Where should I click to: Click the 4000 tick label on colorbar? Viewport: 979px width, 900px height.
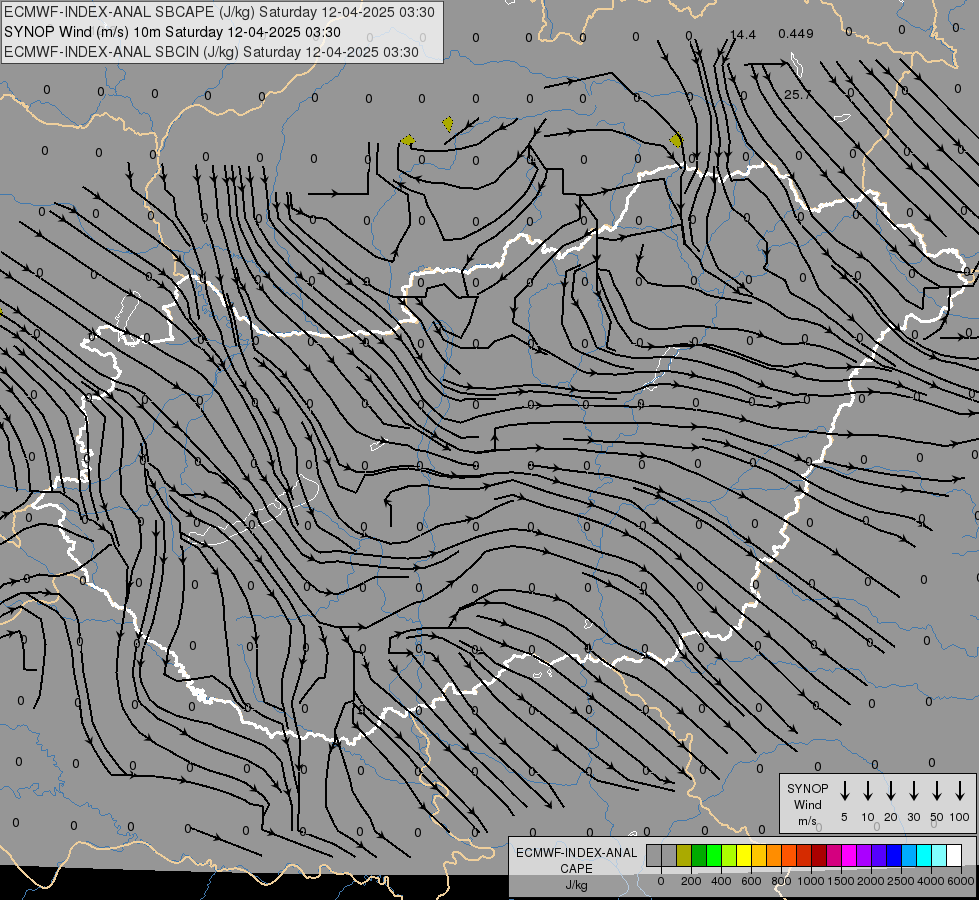point(931,881)
